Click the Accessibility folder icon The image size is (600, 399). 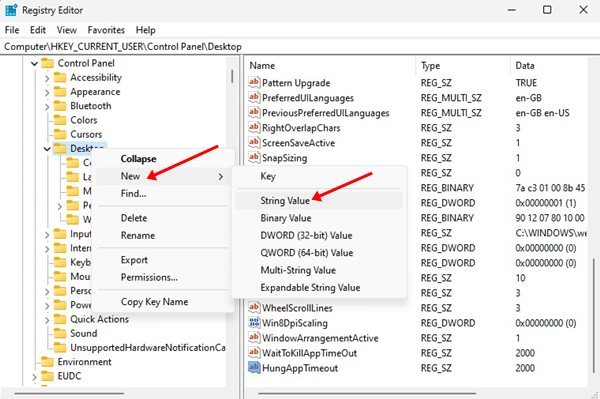coord(60,78)
